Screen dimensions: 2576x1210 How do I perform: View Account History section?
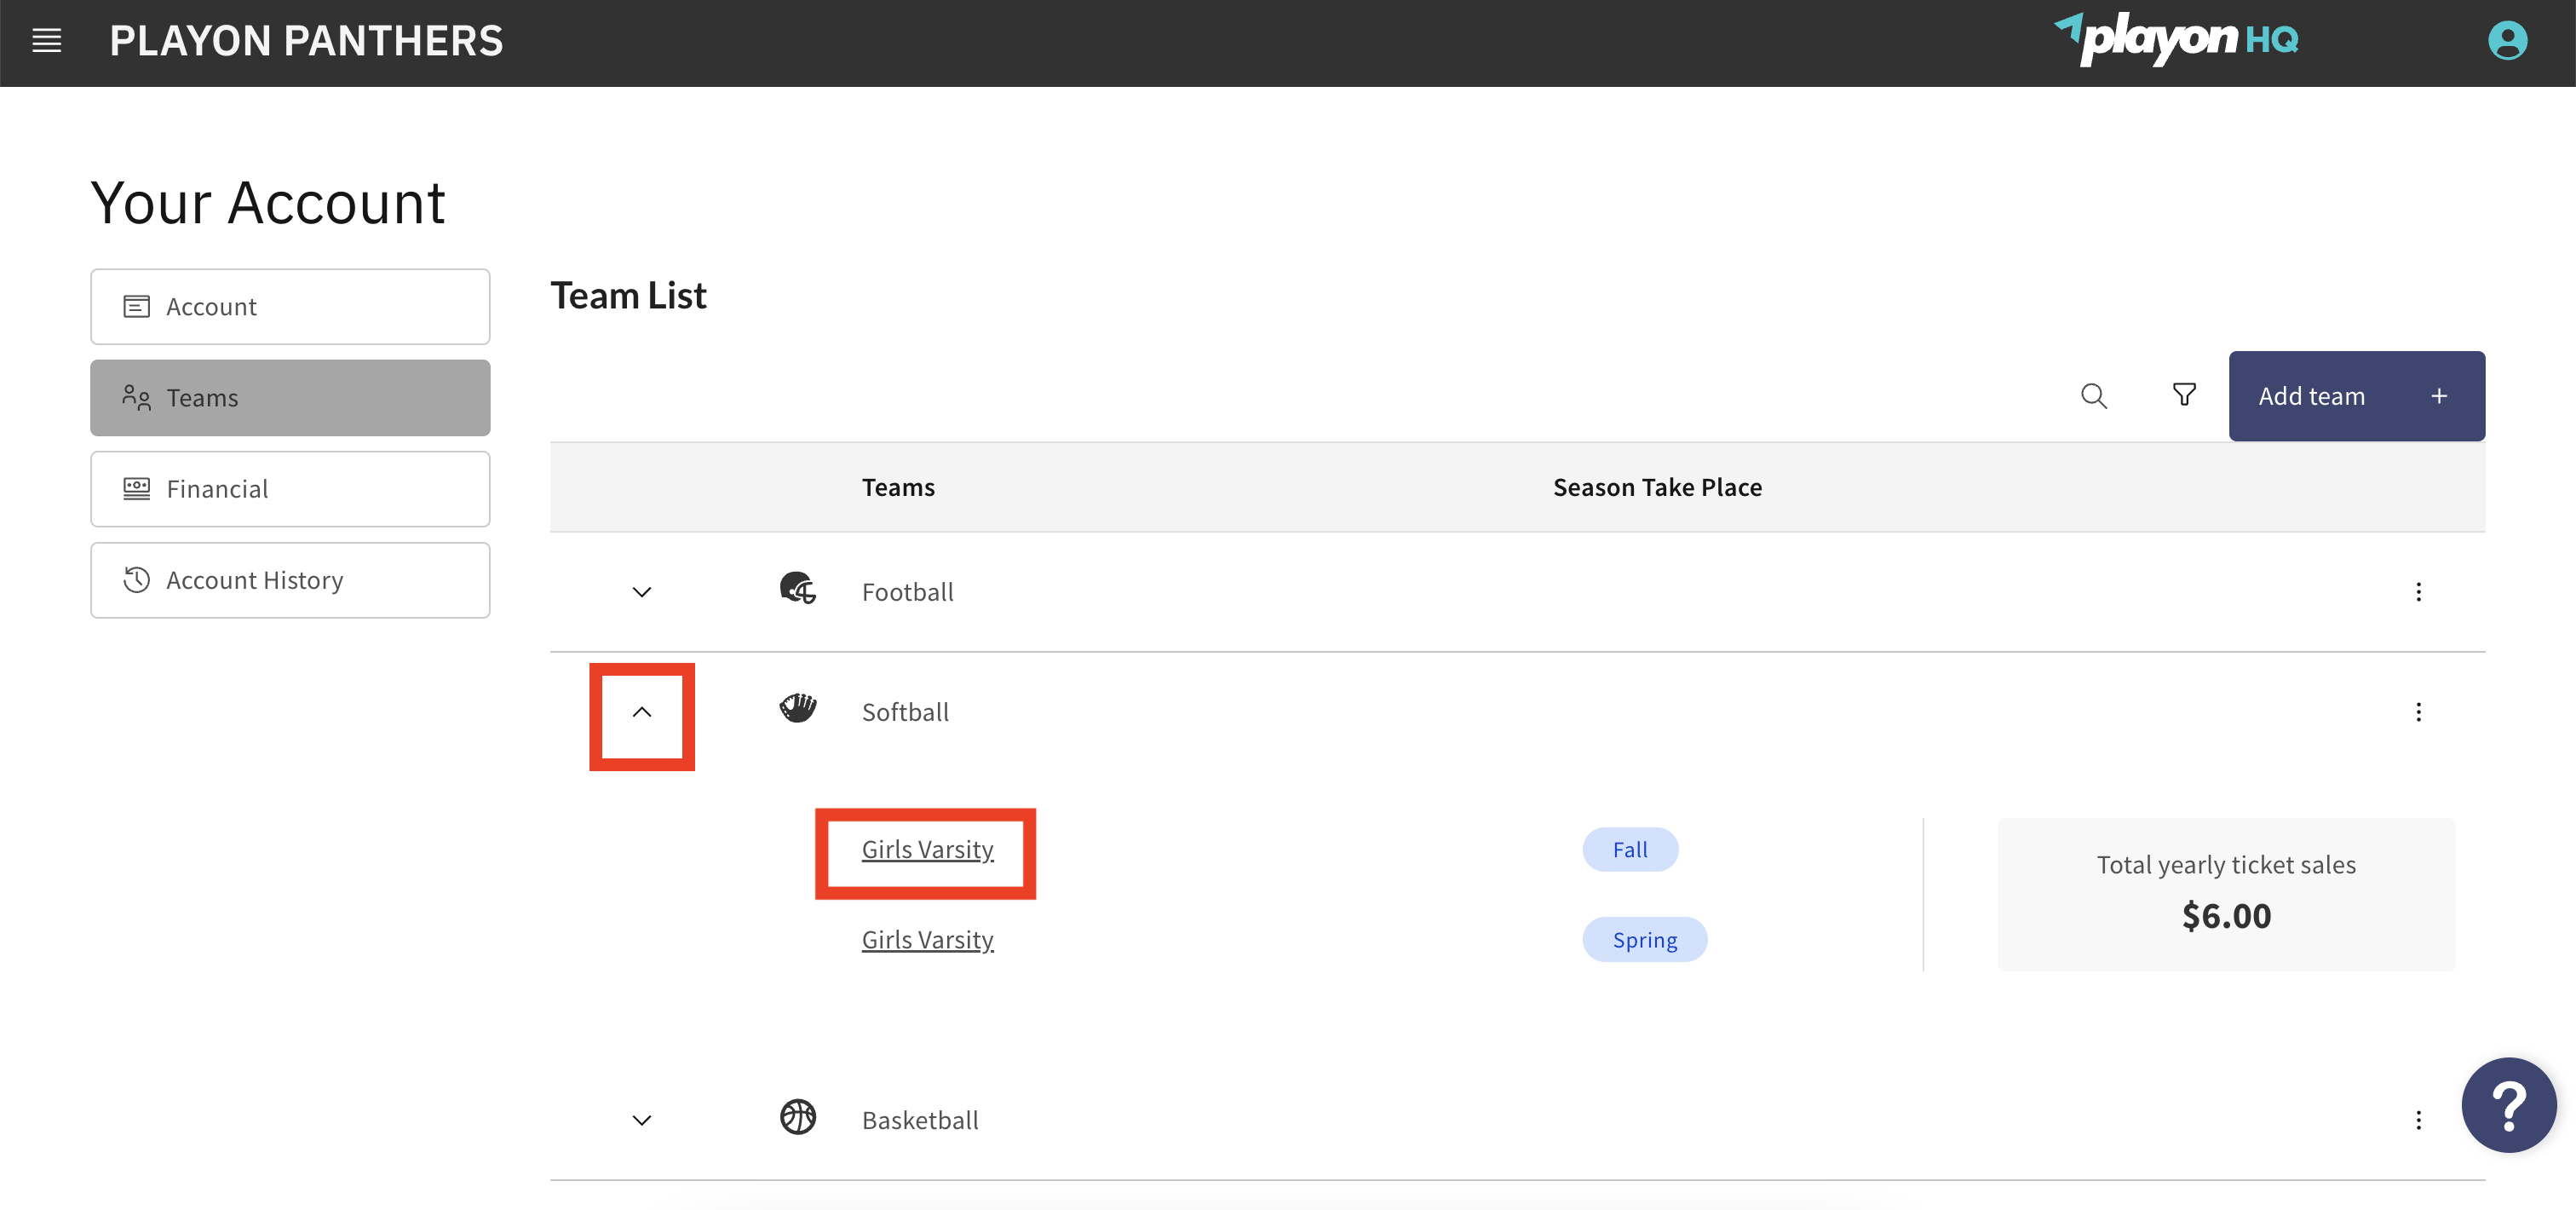[290, 580]
